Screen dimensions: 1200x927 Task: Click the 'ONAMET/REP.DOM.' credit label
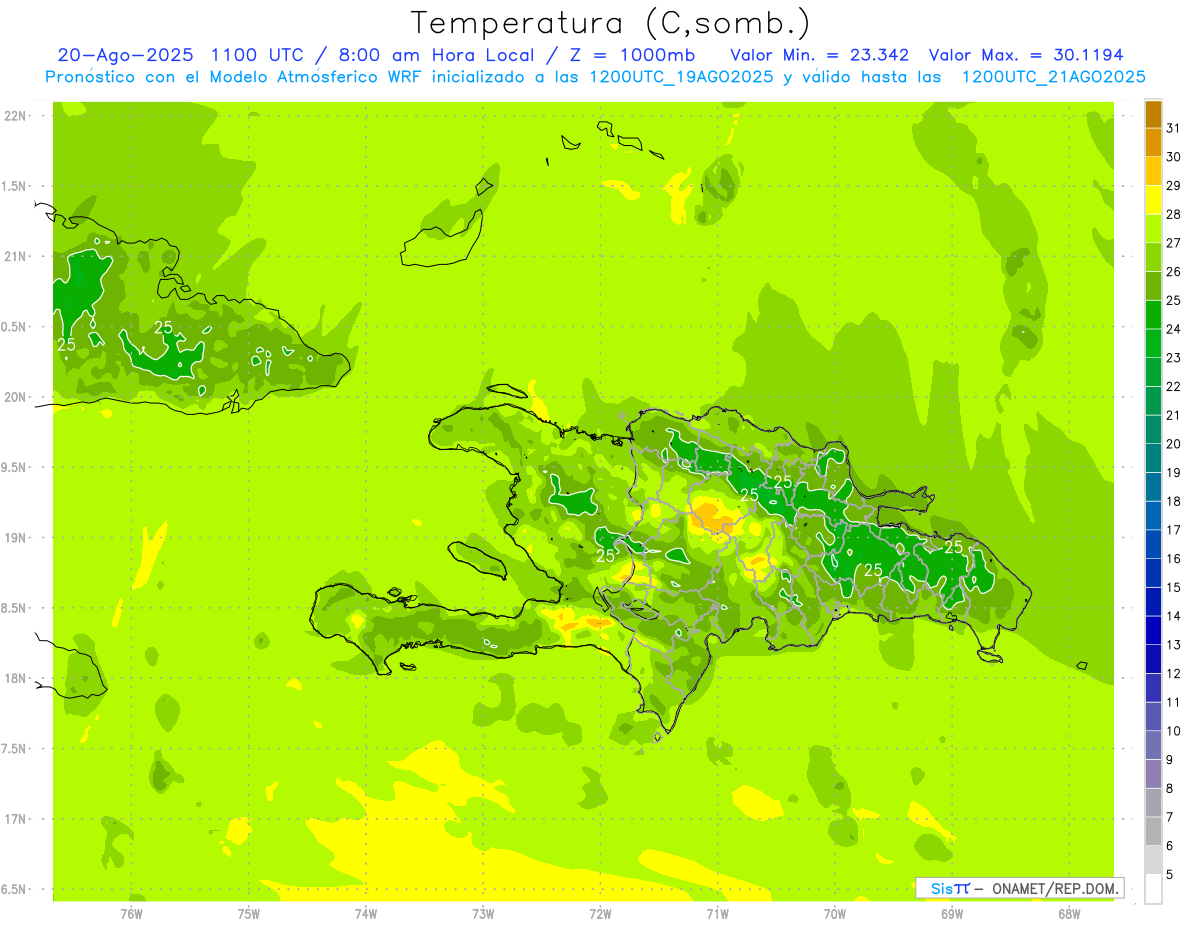click(x=1057, y=888)
